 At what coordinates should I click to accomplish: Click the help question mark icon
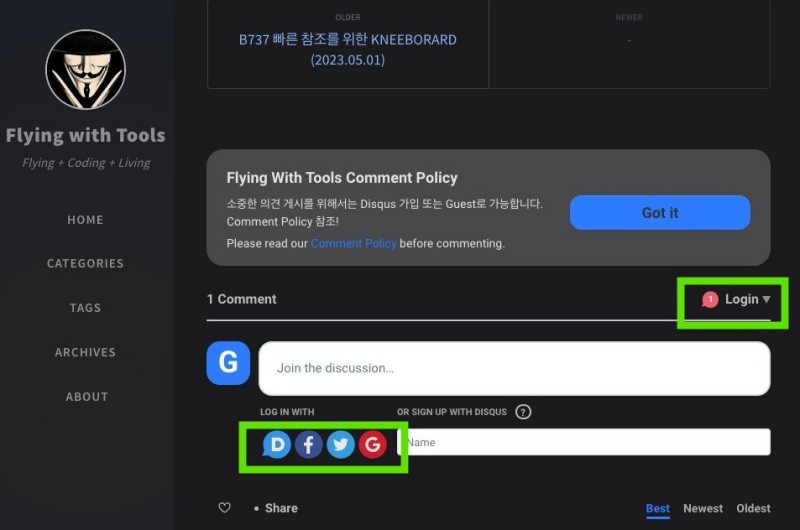(523, 412)
